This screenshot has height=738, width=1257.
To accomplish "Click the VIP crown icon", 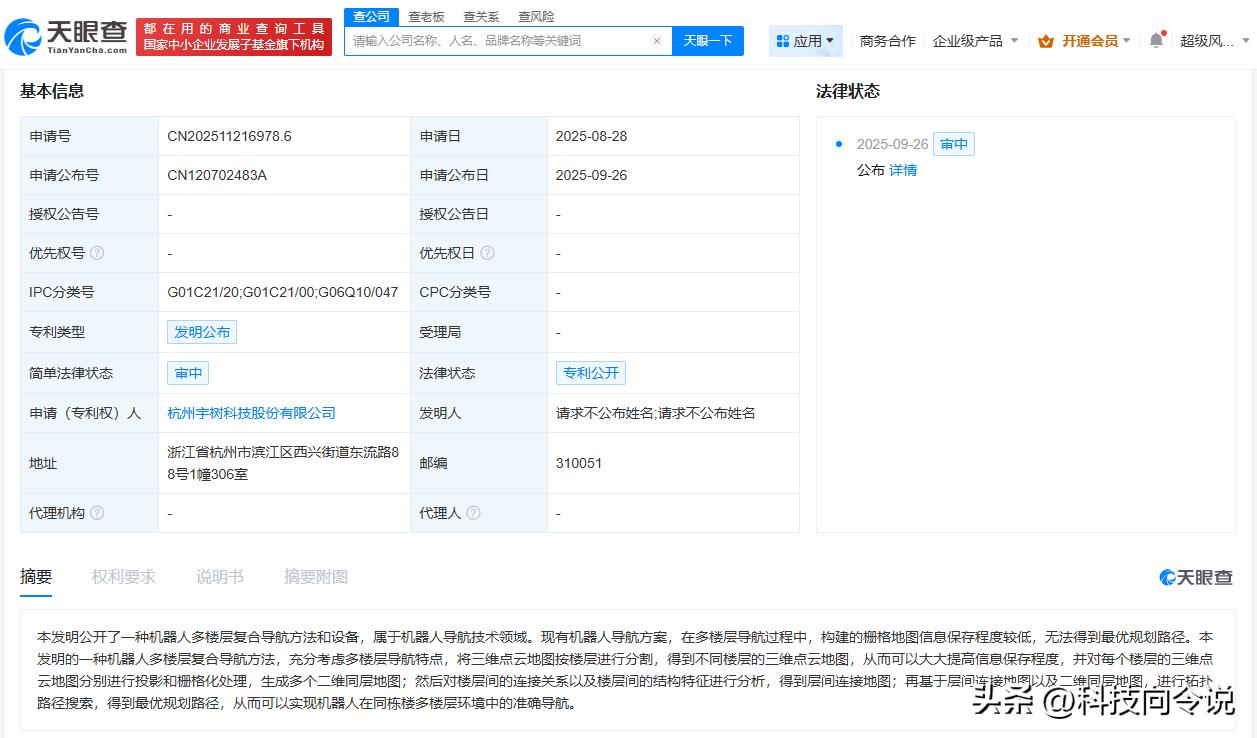I will [1046, 41].
